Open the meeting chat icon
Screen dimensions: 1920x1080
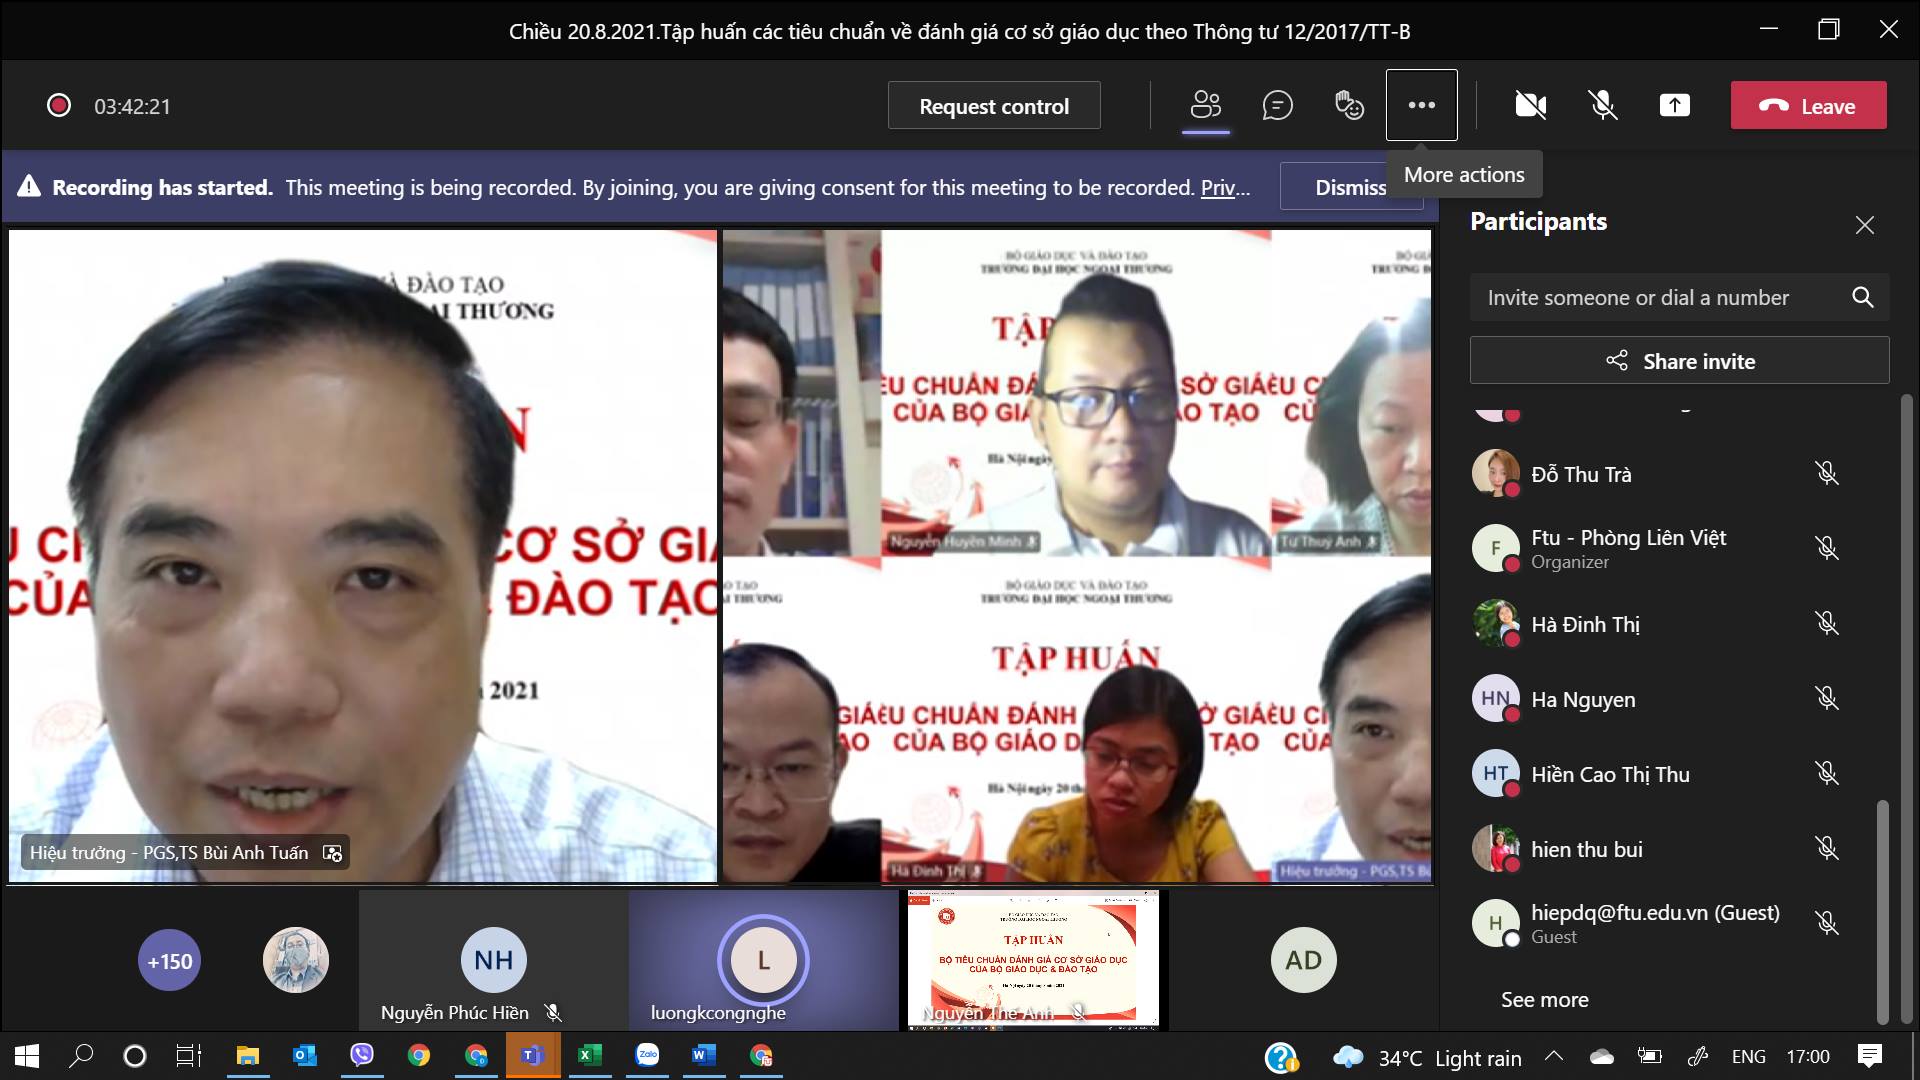point(1277,105)
